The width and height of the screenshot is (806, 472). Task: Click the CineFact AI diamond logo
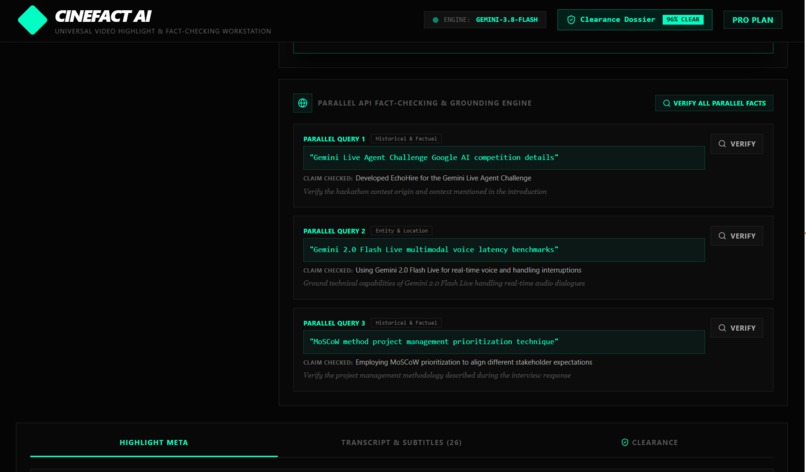pos(32,20)
